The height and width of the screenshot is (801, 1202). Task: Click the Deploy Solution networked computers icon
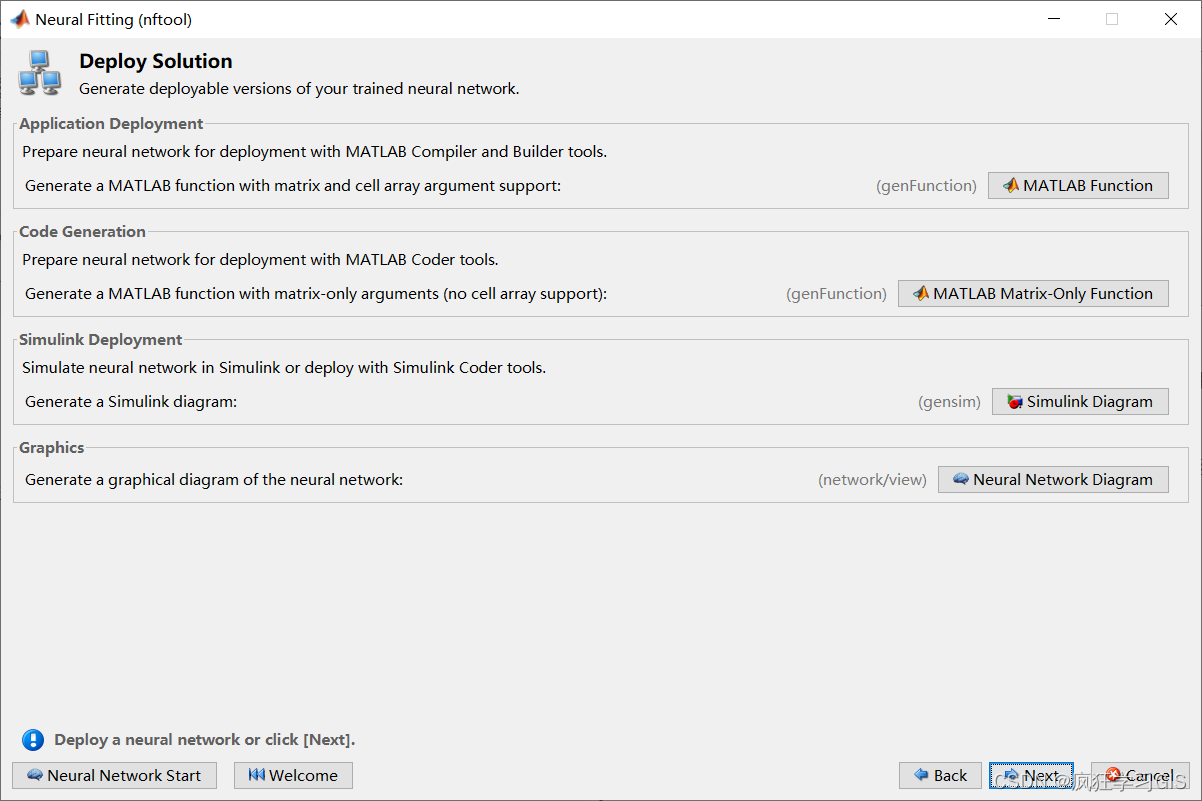pos(40,73)
